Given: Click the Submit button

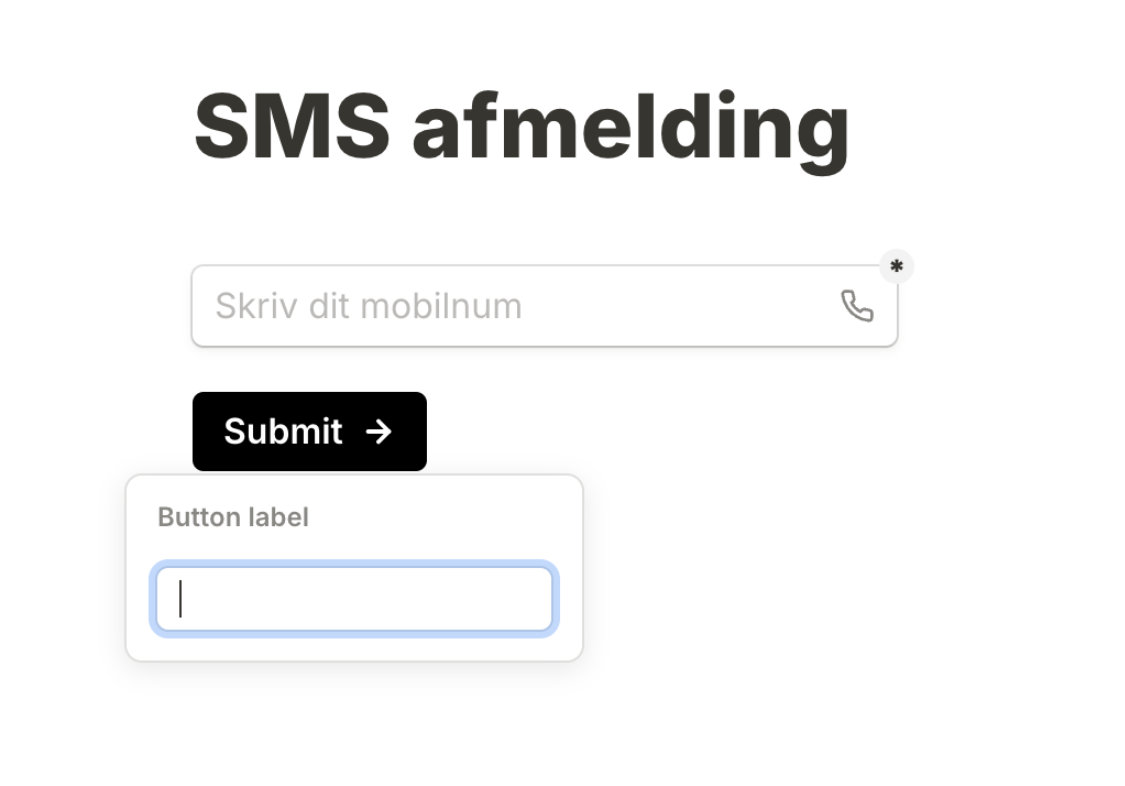Looking at the screenshot, I should [x=309, y=432].
